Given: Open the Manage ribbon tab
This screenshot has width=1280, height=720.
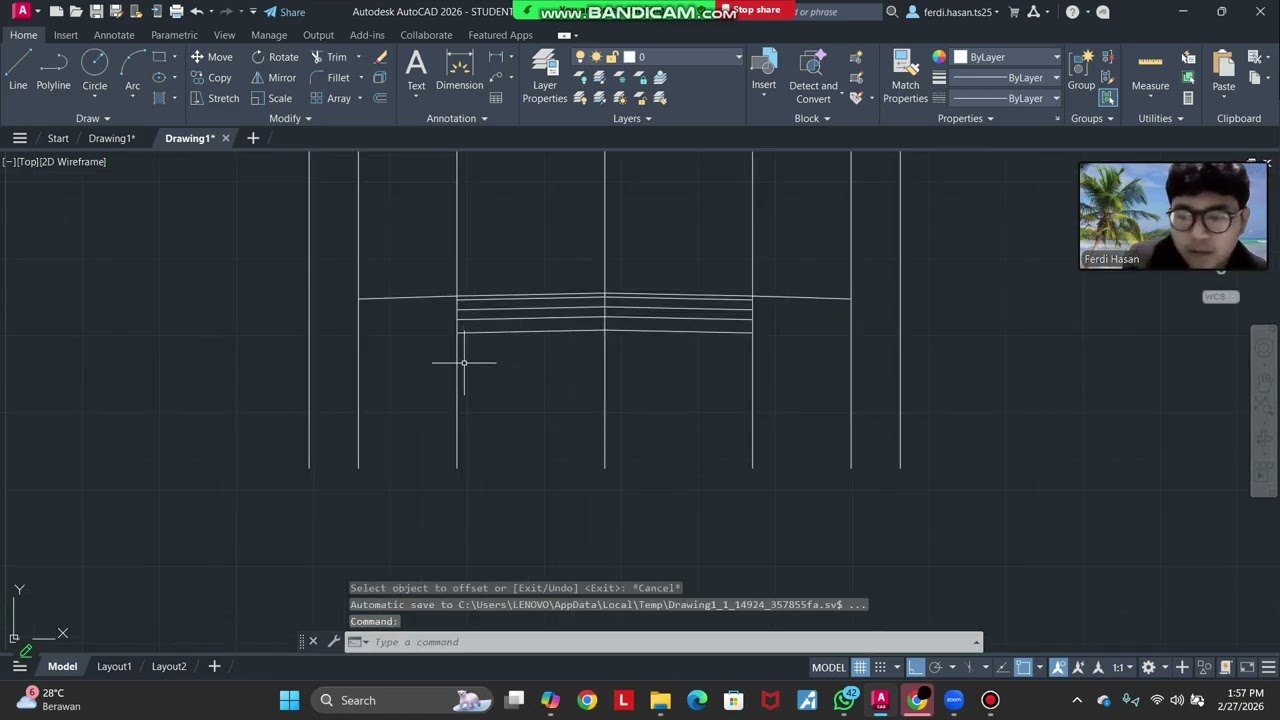Looking at the screenshot, I should click(x=269, y=35).
